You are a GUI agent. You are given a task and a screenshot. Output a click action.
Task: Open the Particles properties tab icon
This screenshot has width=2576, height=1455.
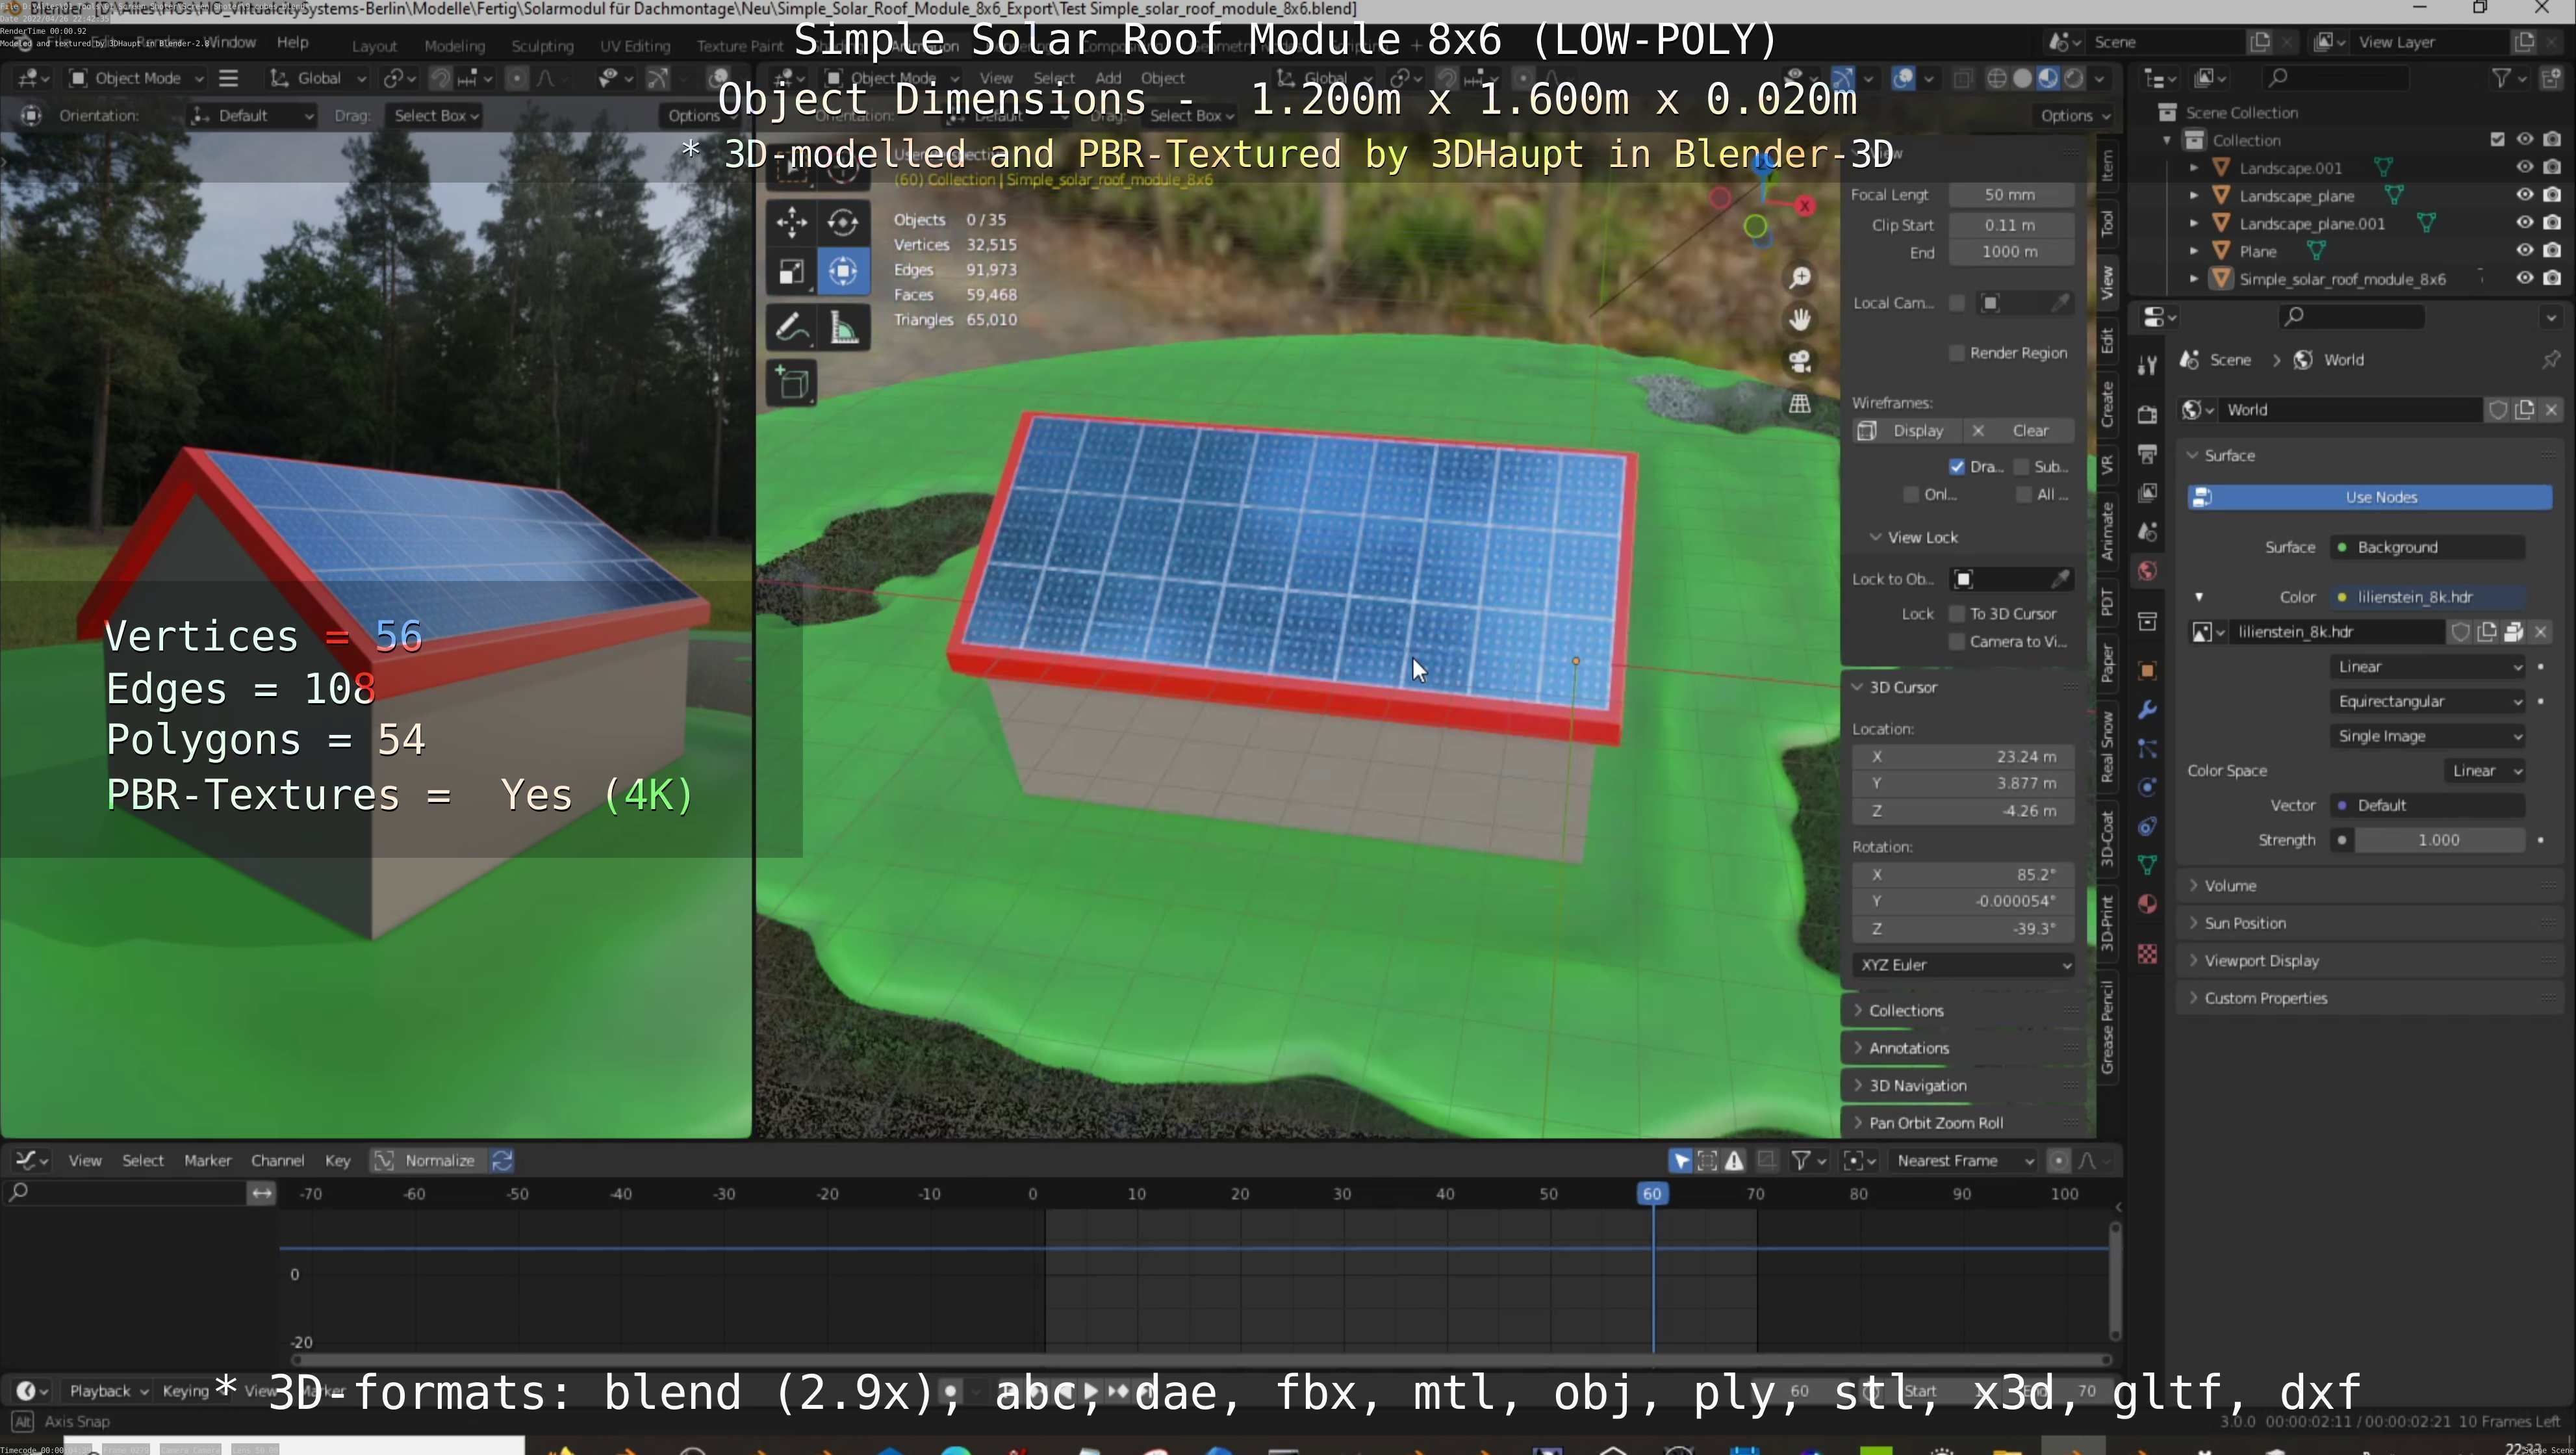tap(2146, 749)
